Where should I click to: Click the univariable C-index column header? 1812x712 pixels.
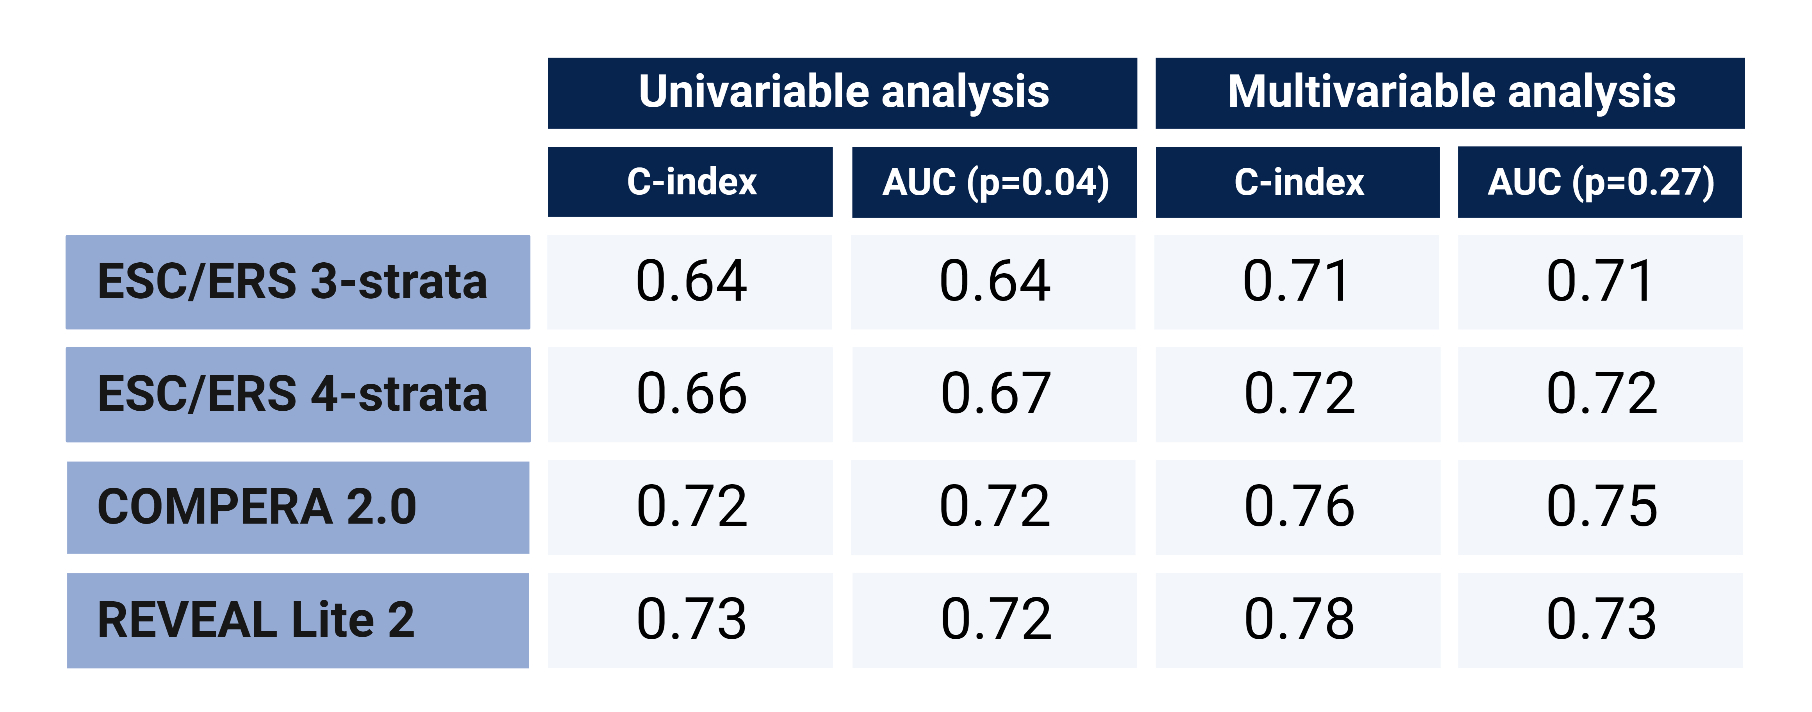click(690, 182)
